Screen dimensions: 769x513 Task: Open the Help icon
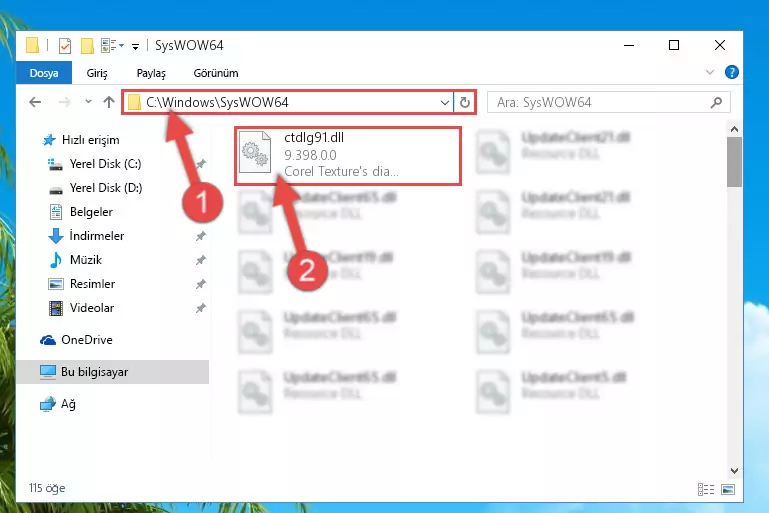(x=732, y=73)
